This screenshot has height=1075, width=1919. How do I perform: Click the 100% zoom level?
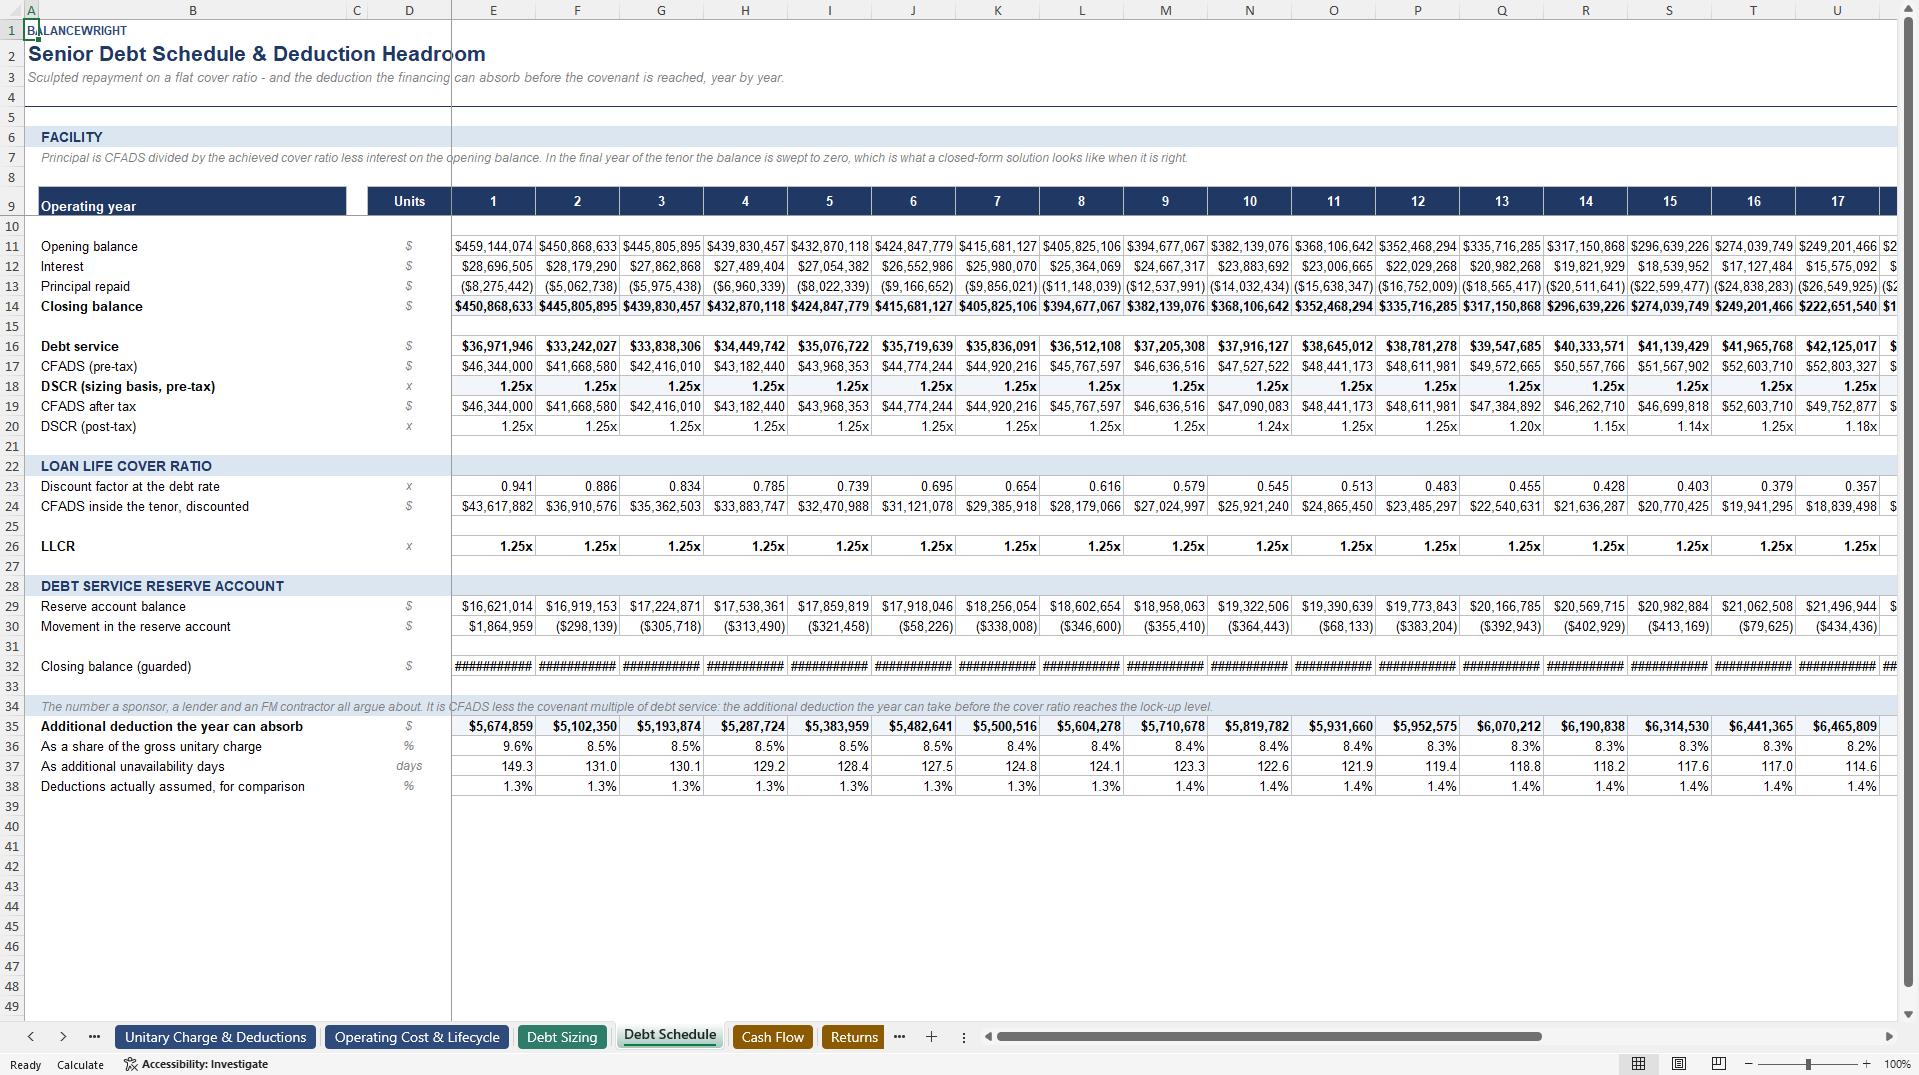point(1897,1064)
